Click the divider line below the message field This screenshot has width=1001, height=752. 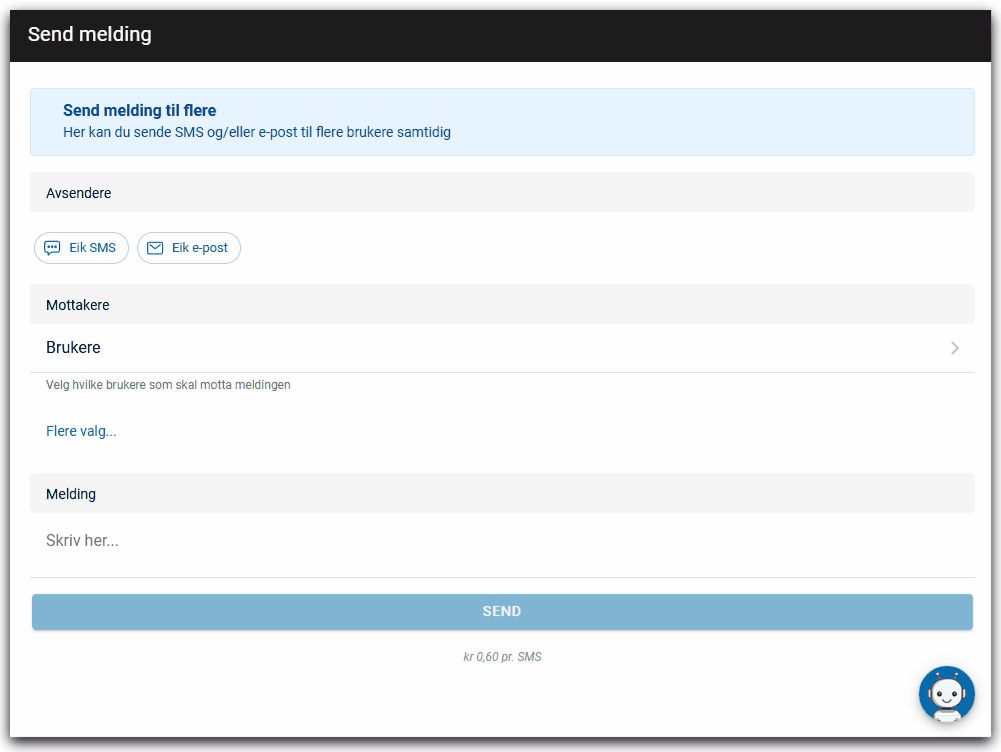500,577
